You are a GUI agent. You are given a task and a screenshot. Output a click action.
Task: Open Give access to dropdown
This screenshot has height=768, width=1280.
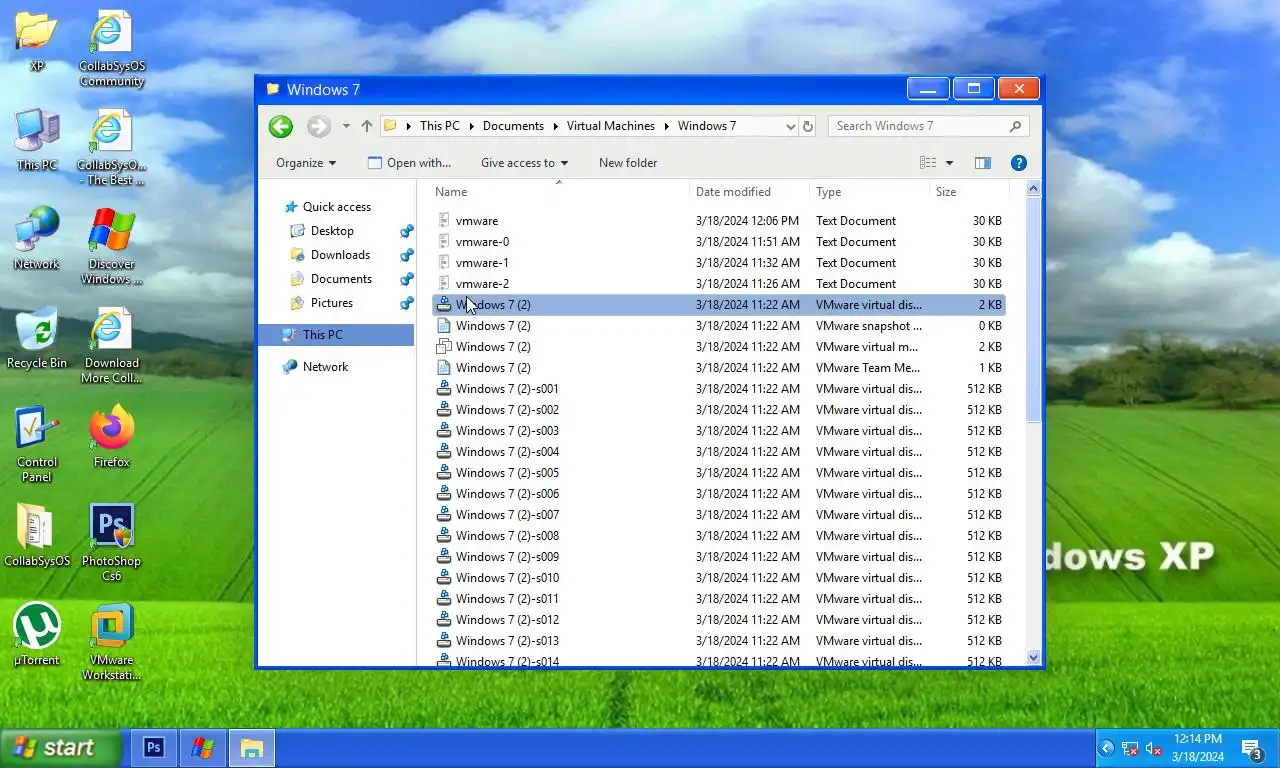[524, 163]
